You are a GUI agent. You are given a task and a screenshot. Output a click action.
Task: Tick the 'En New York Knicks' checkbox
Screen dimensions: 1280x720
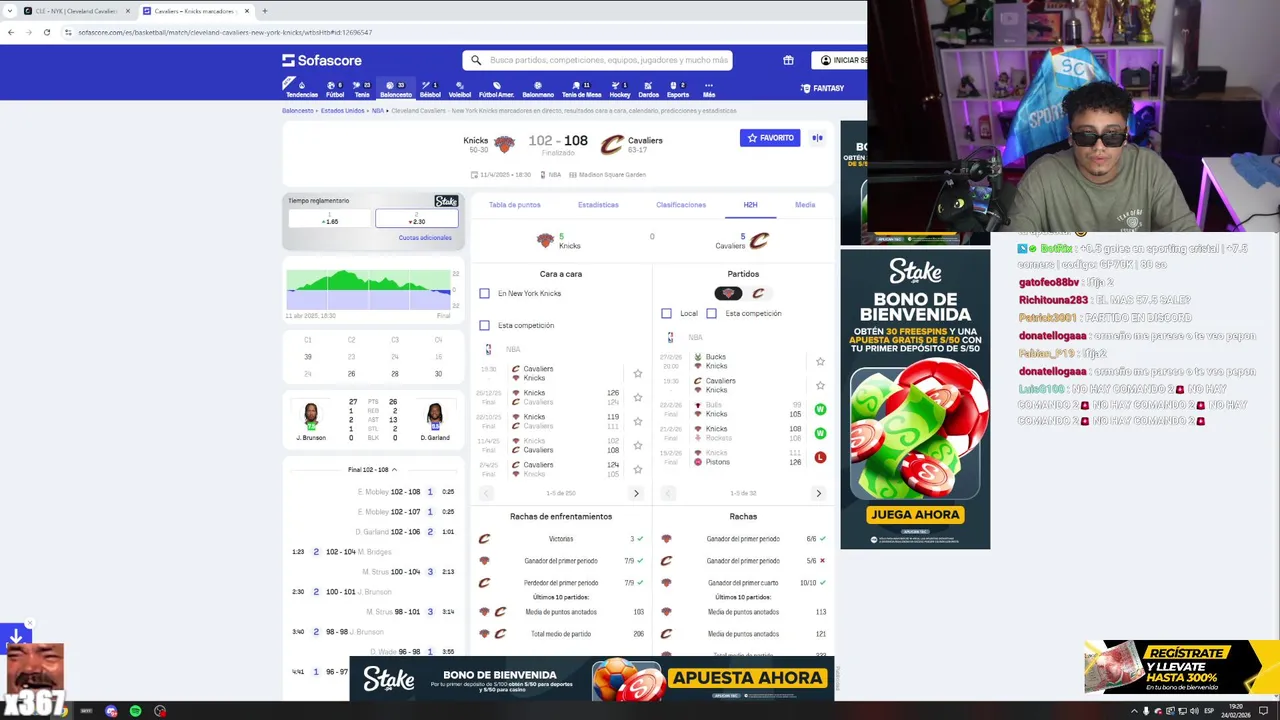click(x=485, y=293)
